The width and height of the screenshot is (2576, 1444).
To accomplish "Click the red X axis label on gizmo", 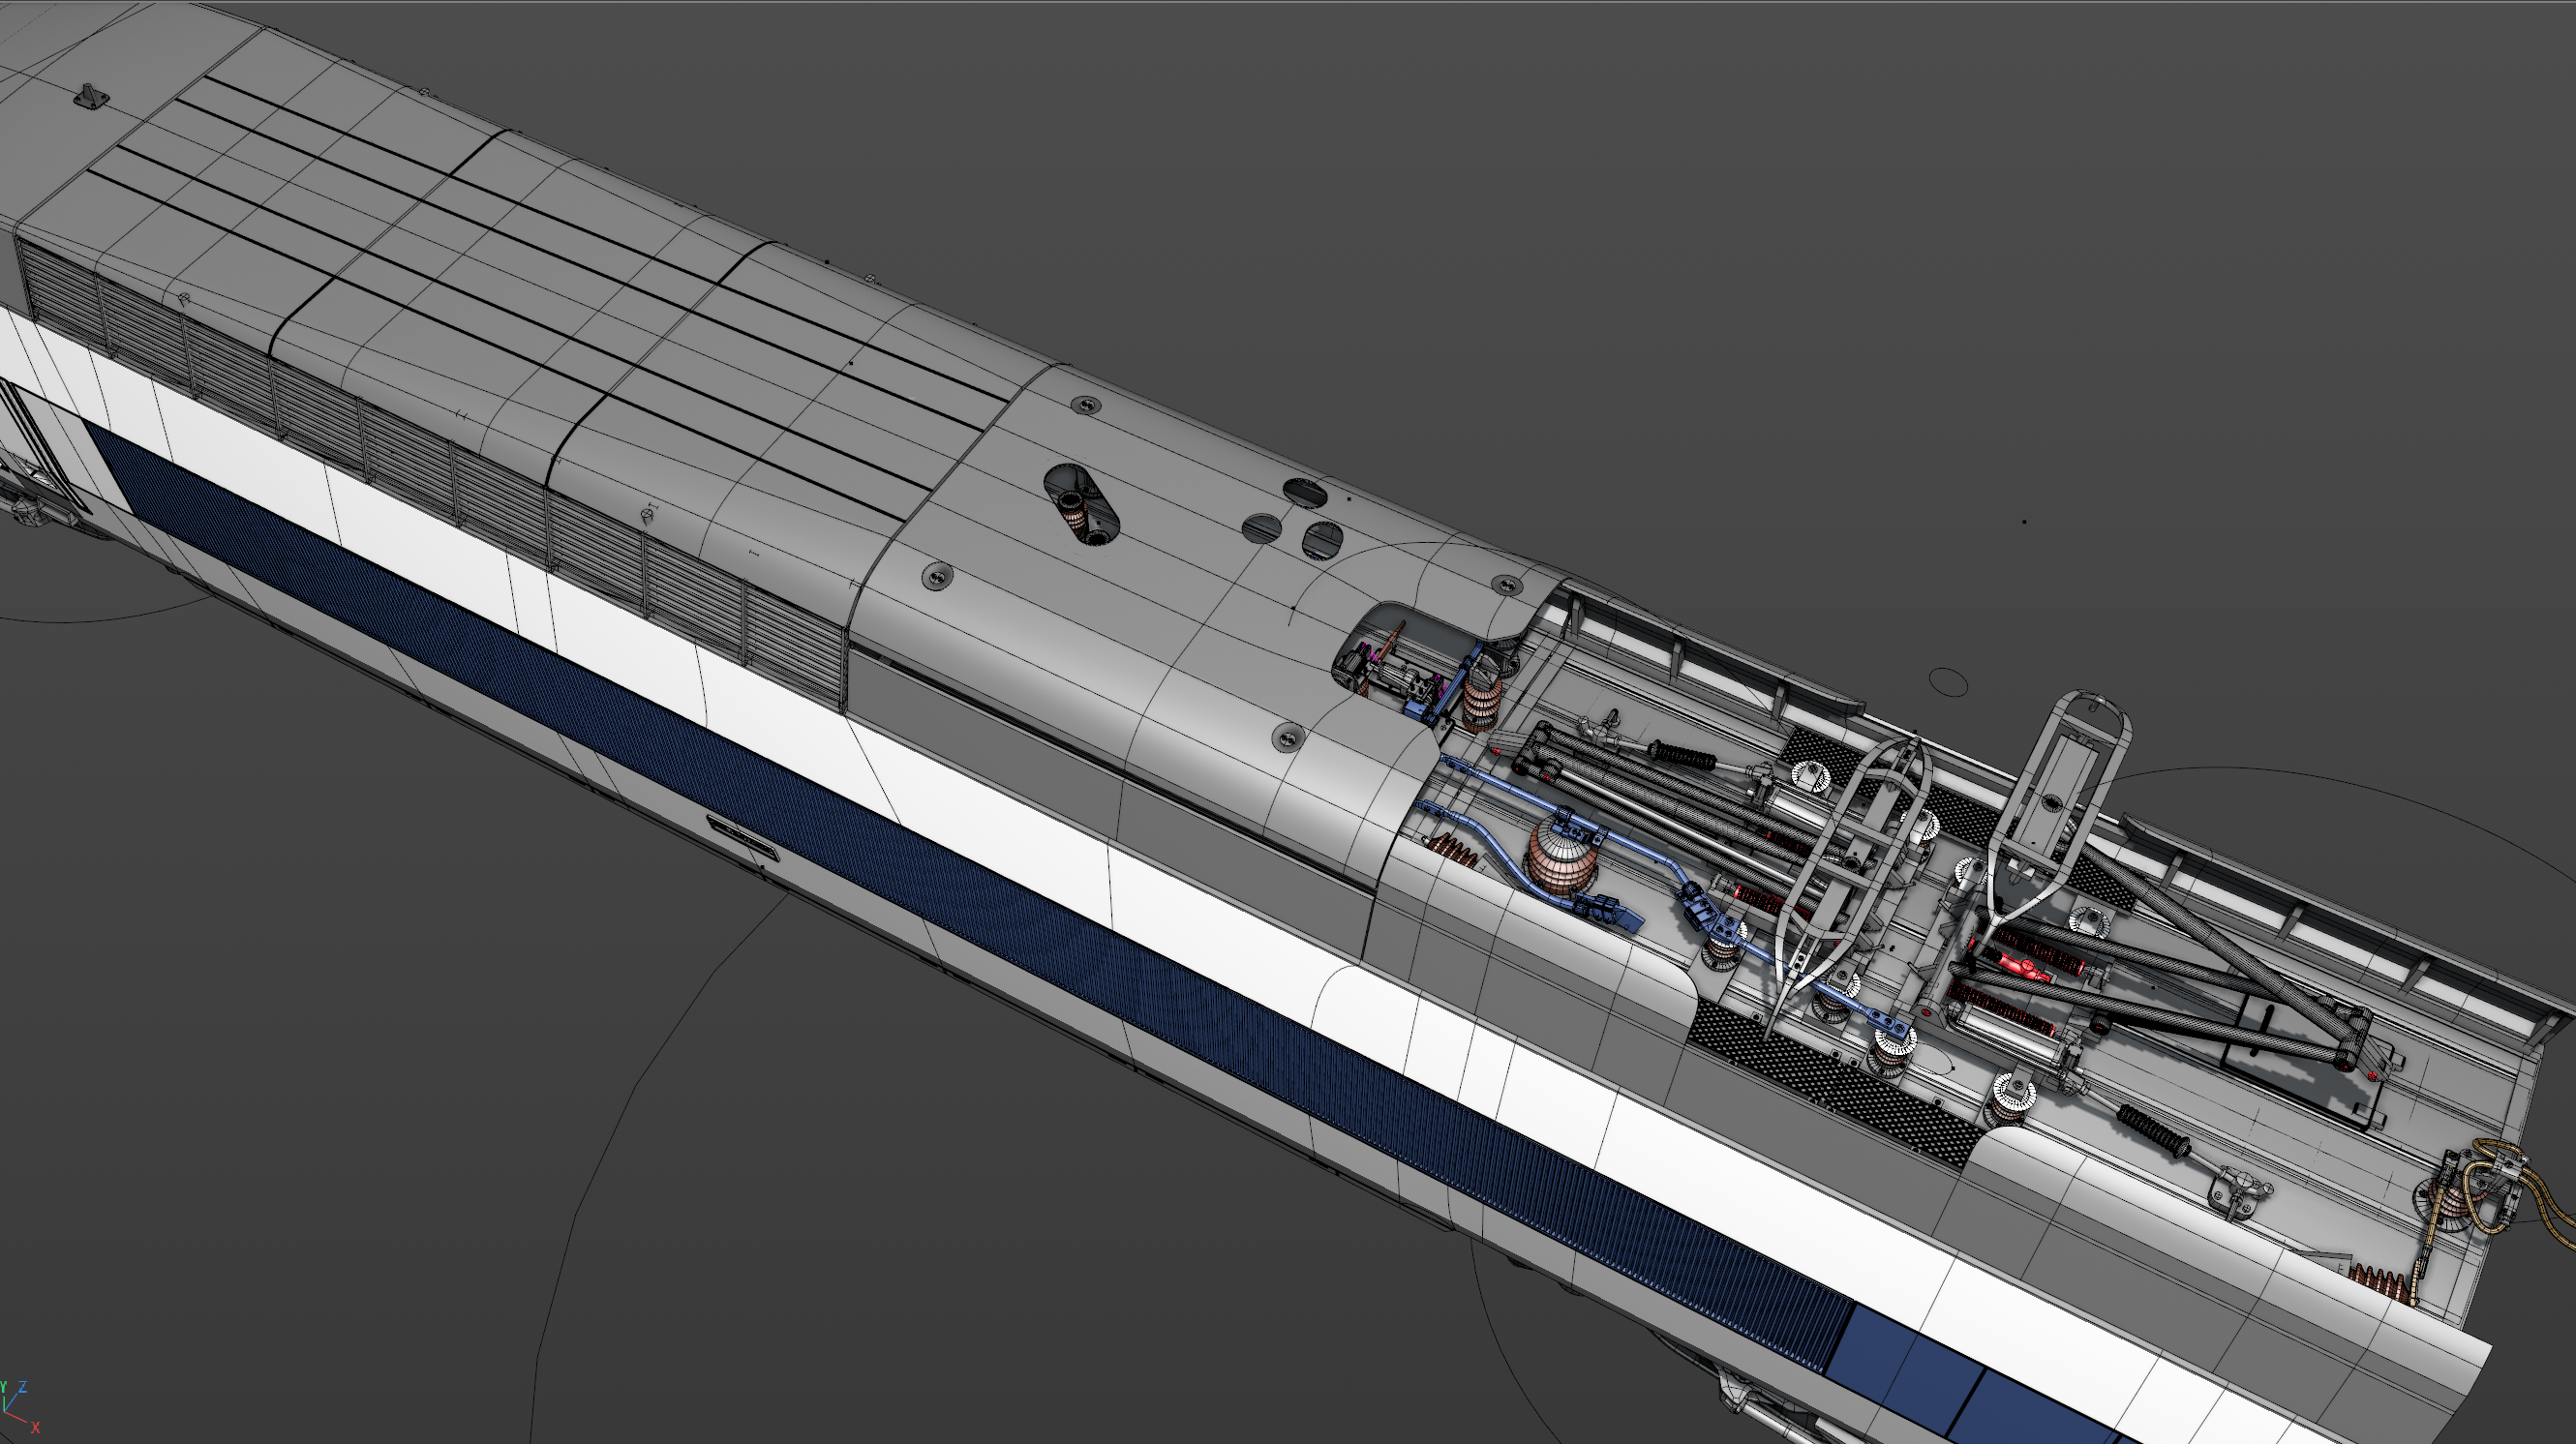I will [35, 1428].
